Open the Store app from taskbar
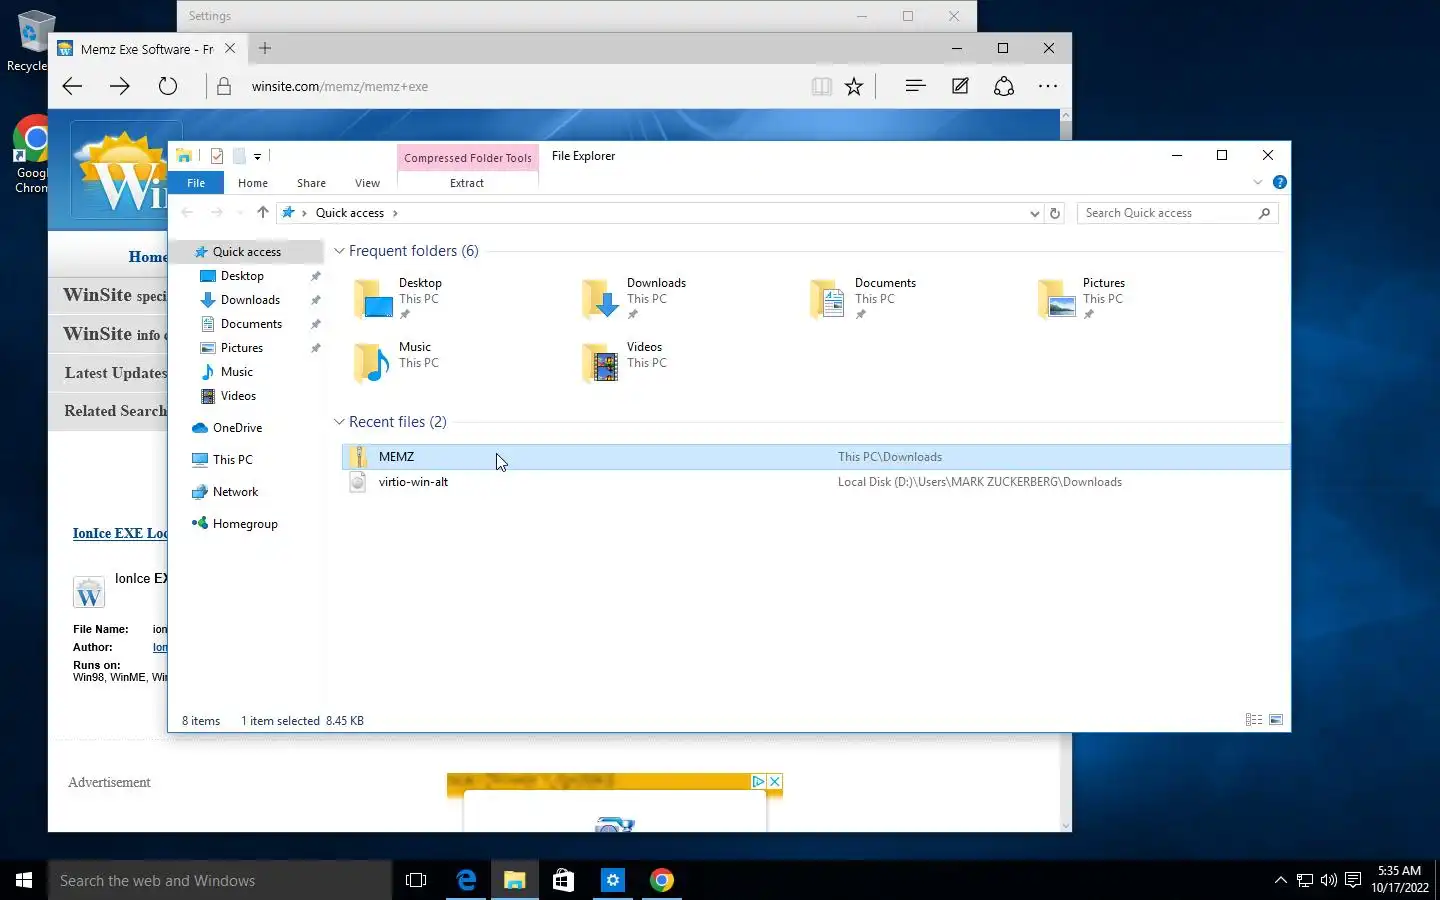This screenshot has height=900, width=1440. [564, 880]
